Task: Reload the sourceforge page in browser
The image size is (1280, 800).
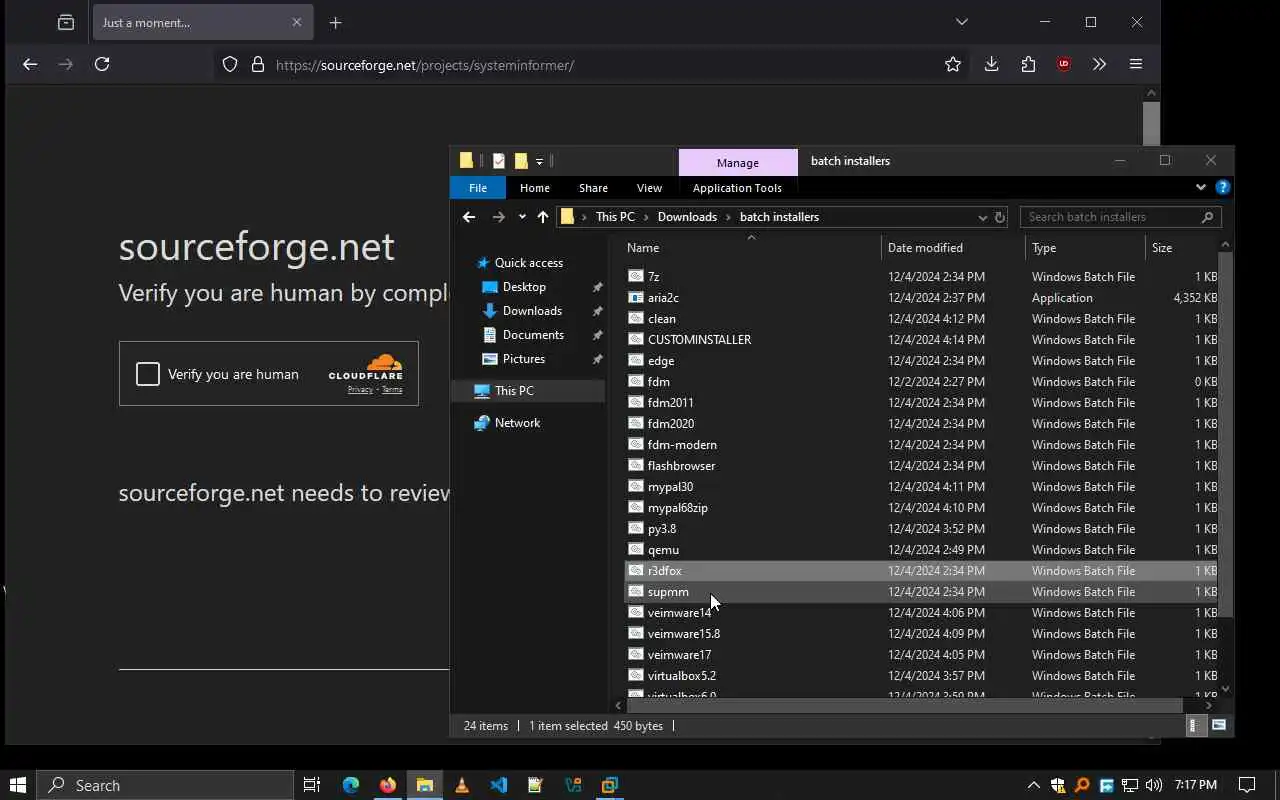Action: tap(102, 64)
